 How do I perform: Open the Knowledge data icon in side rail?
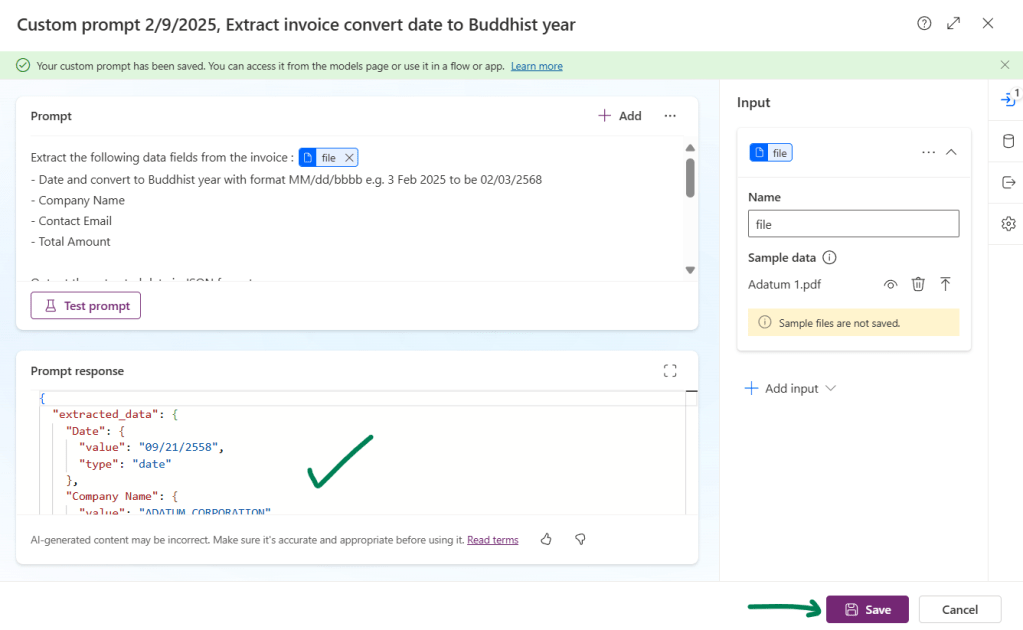coord(1008,141)
